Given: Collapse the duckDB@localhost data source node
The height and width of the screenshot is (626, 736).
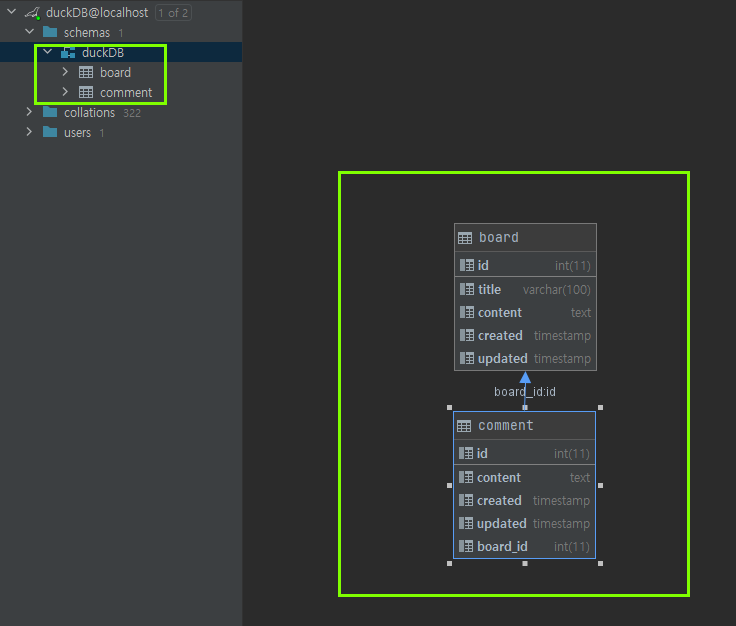Looking at the screenshot, I should tap(12, 11).
